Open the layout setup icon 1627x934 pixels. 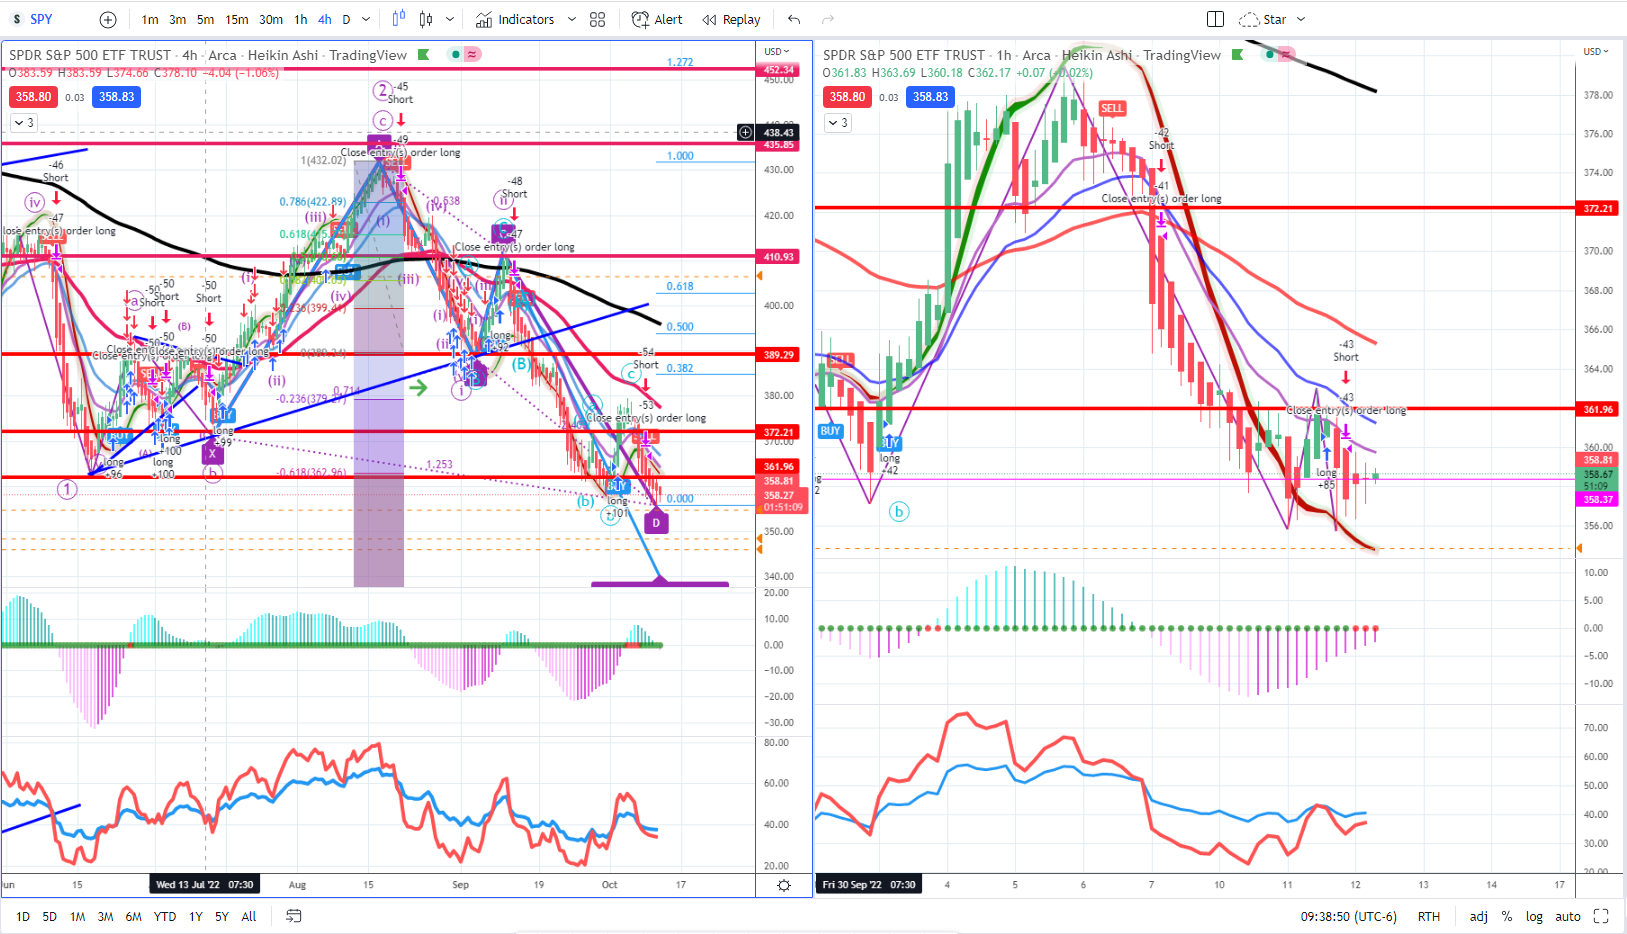(1215, 19)
